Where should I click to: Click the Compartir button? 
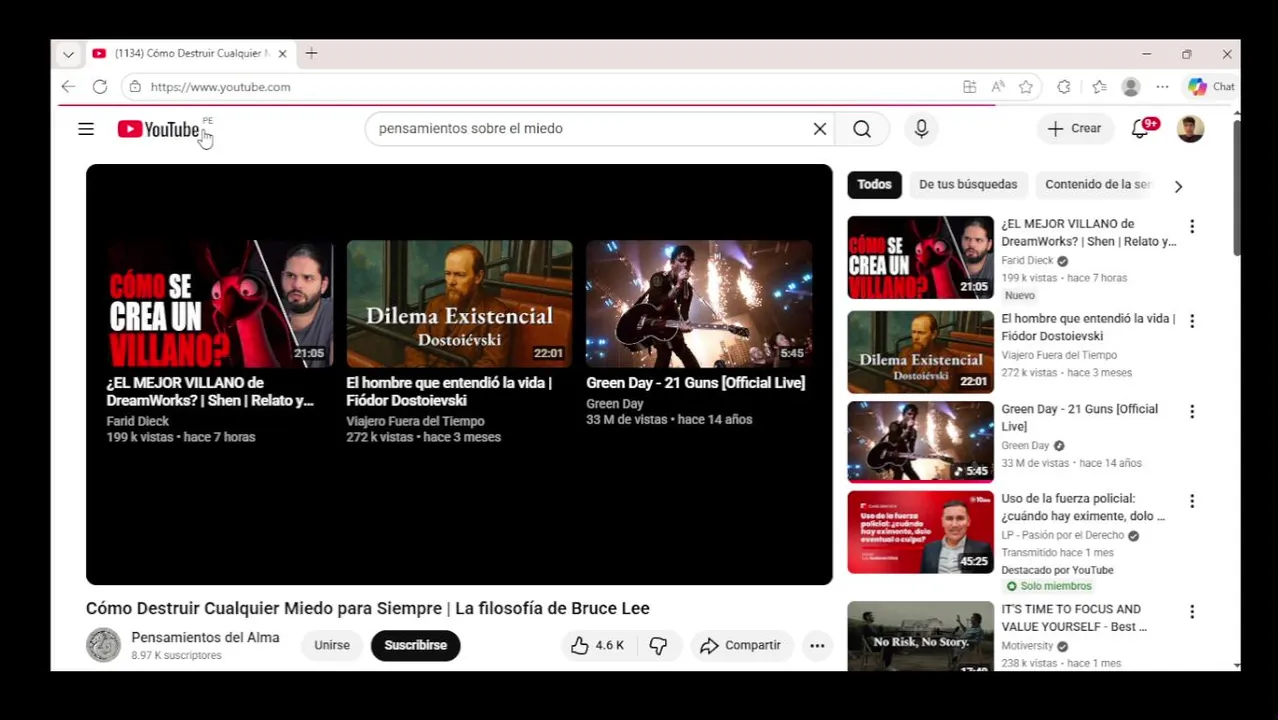[741, 646]
